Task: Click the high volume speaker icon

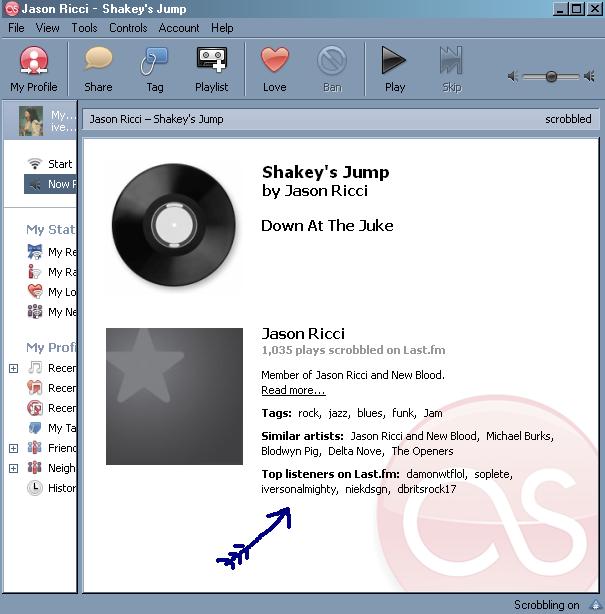Action: tap(589, 76)
